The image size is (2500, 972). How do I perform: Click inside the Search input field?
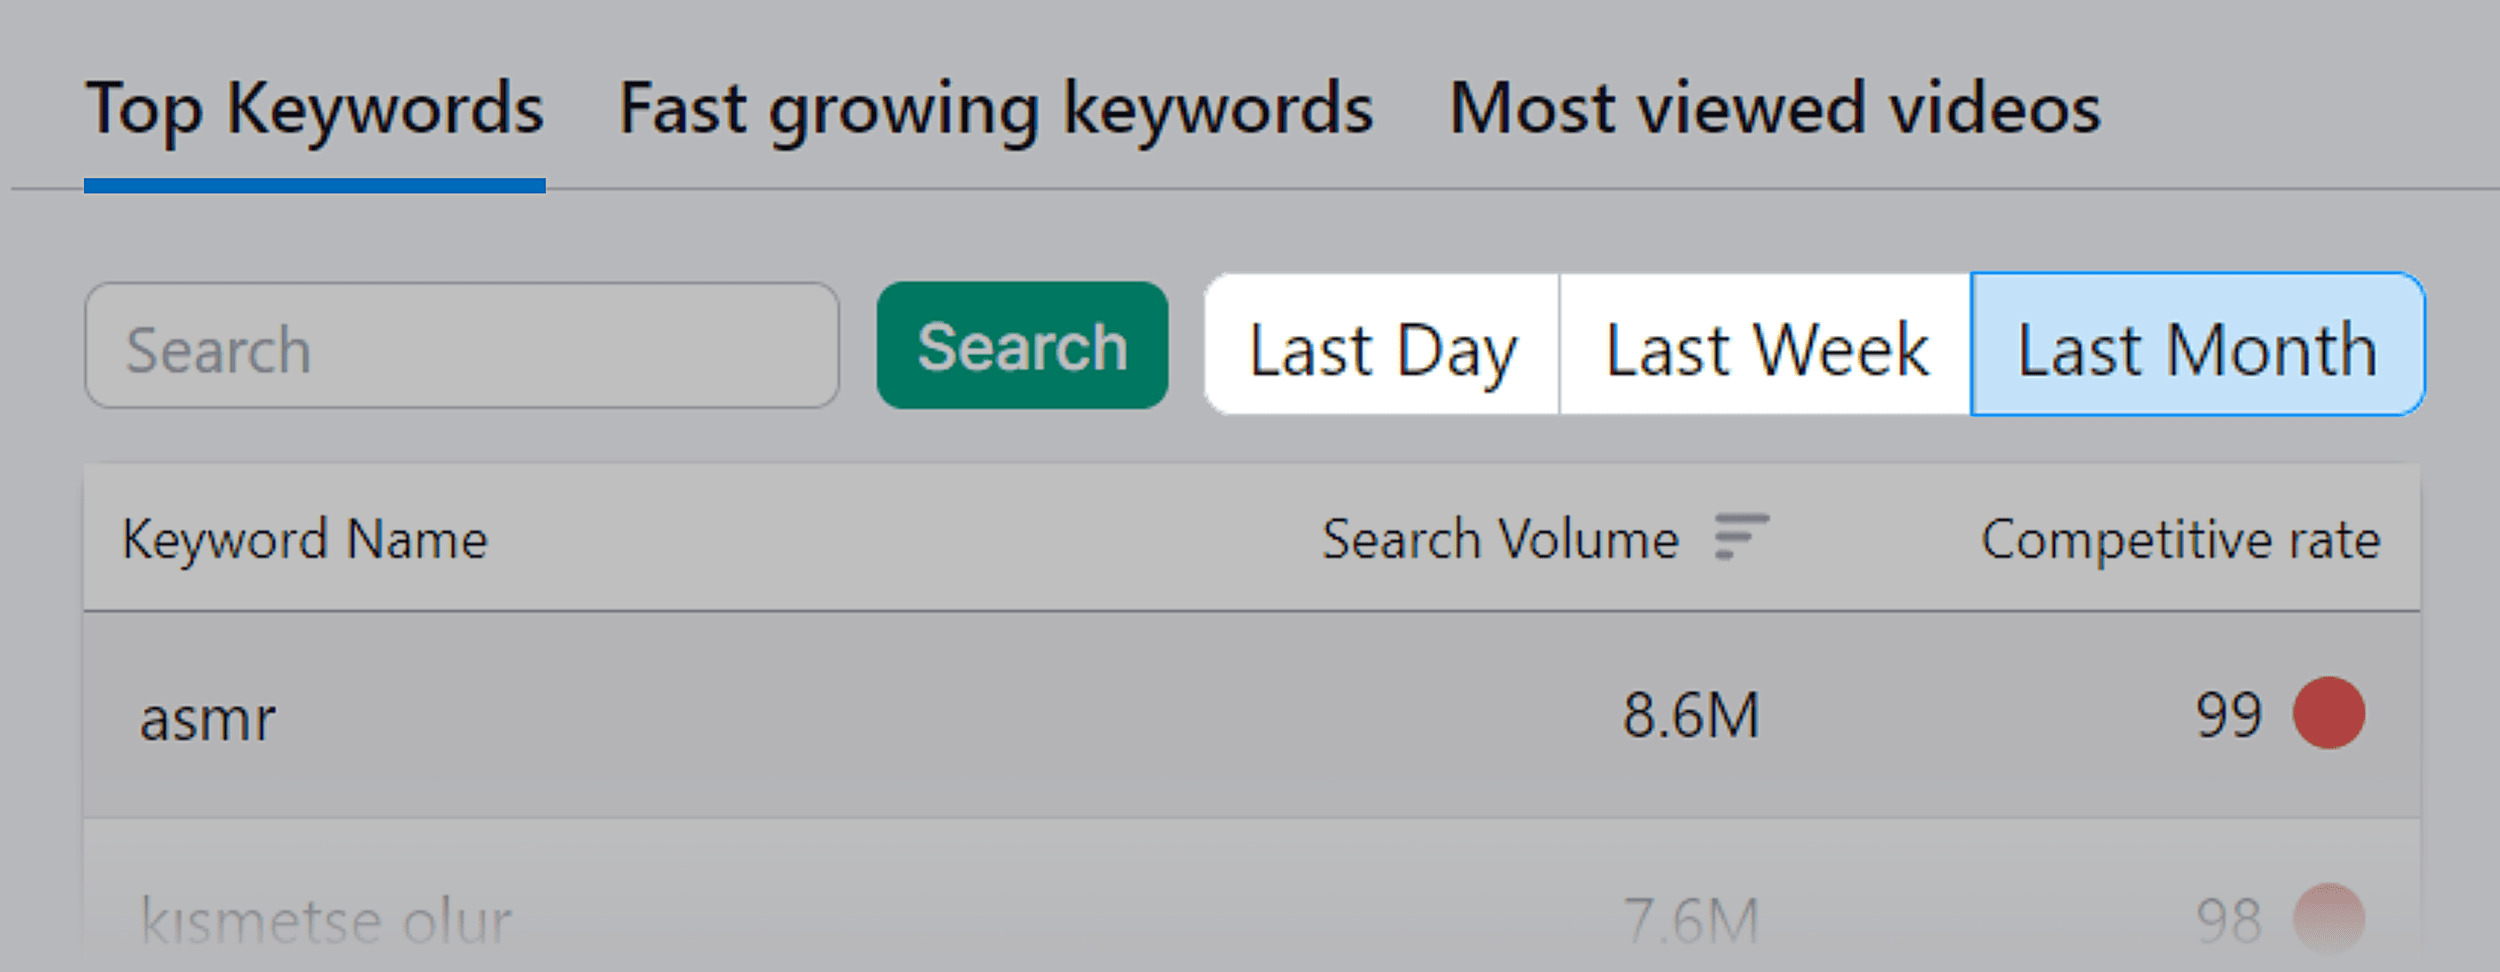tap(460, 348)
